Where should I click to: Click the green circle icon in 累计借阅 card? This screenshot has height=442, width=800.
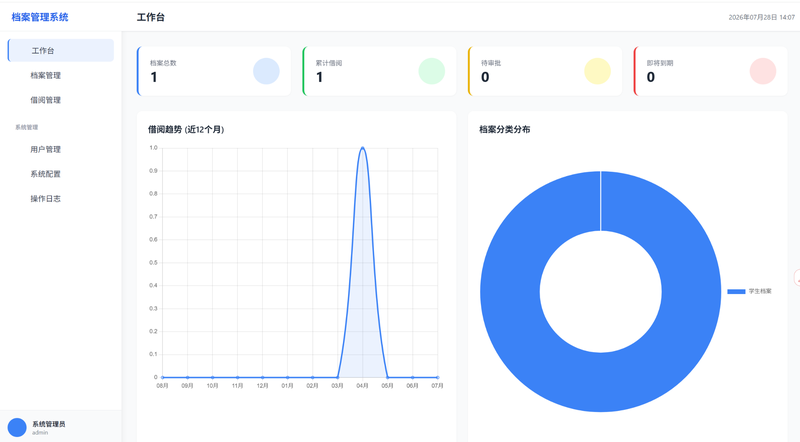tap(432, 71)
